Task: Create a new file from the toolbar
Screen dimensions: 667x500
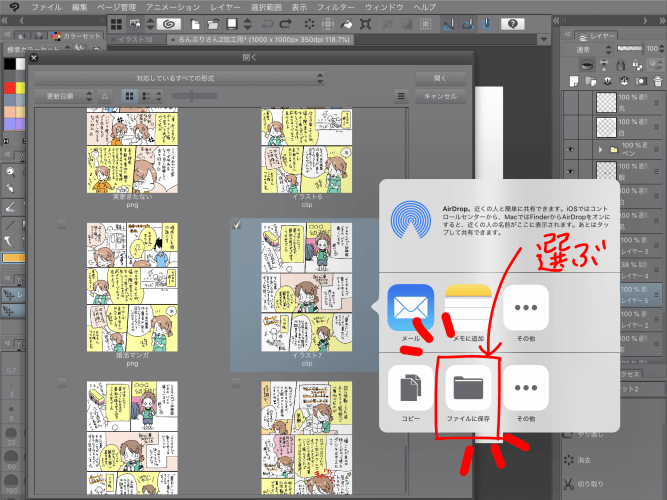Action: pyautogui.click(x=195, y=24)
